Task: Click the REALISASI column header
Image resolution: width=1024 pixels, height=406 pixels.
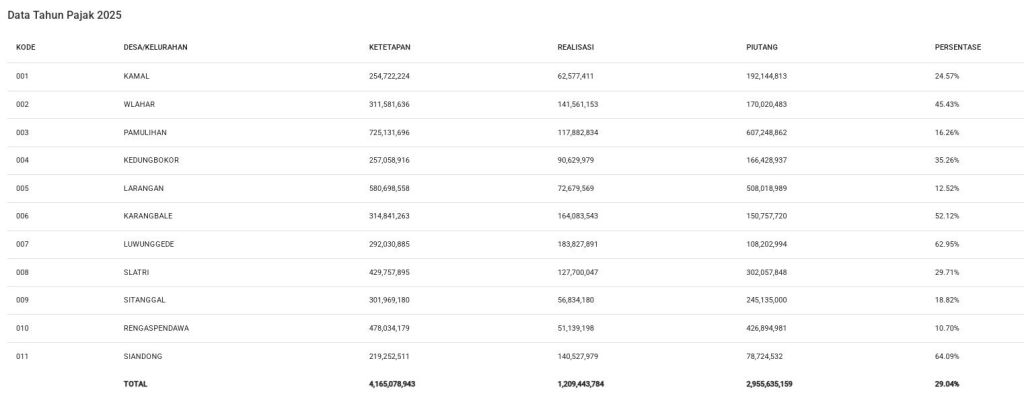Action: [576, 48]
